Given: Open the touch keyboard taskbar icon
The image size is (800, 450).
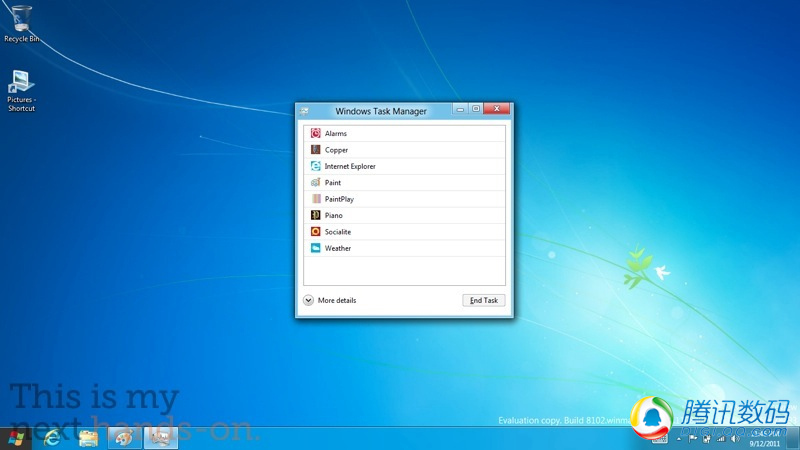Looking at the screenshot, I should coord(660,438).
